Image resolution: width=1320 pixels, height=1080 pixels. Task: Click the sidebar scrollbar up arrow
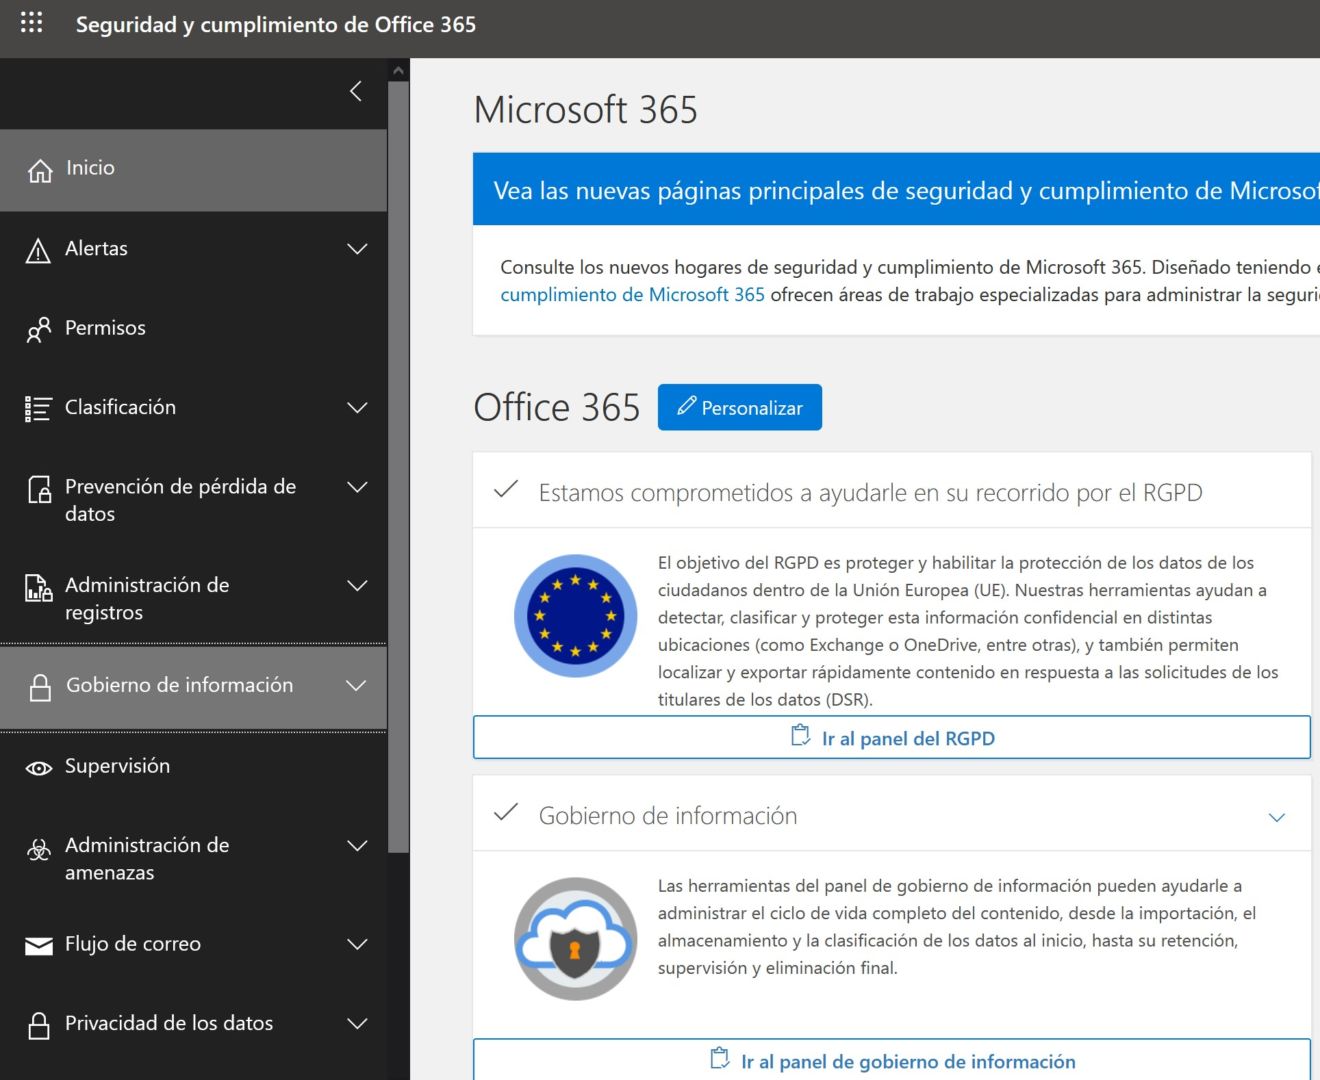(x=399, y=70)
